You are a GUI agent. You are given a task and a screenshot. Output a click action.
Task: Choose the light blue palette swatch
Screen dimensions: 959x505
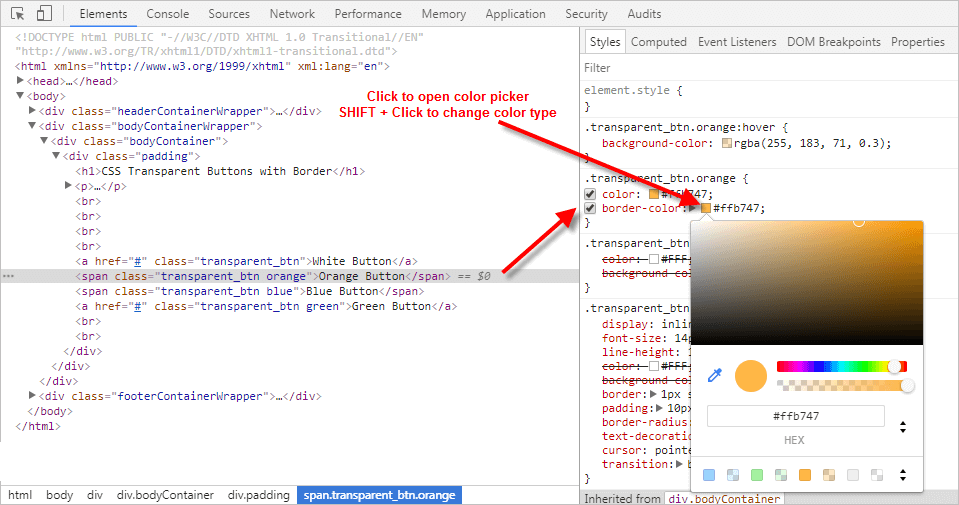[x=709, y=475]
